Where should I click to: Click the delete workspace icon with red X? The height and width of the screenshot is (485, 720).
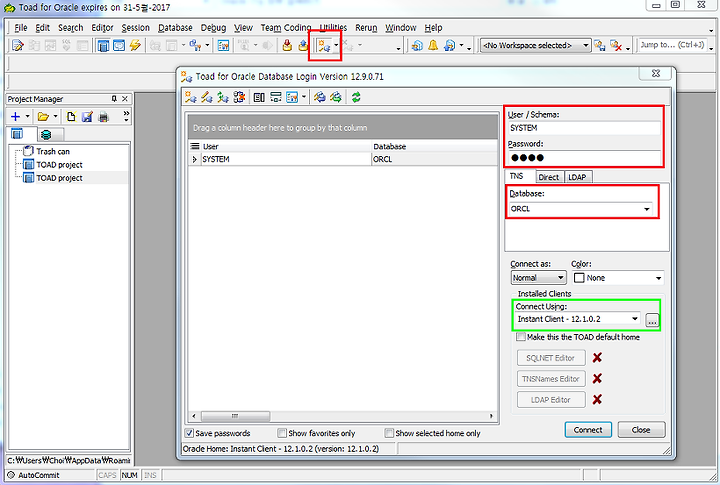coord(616,45)
